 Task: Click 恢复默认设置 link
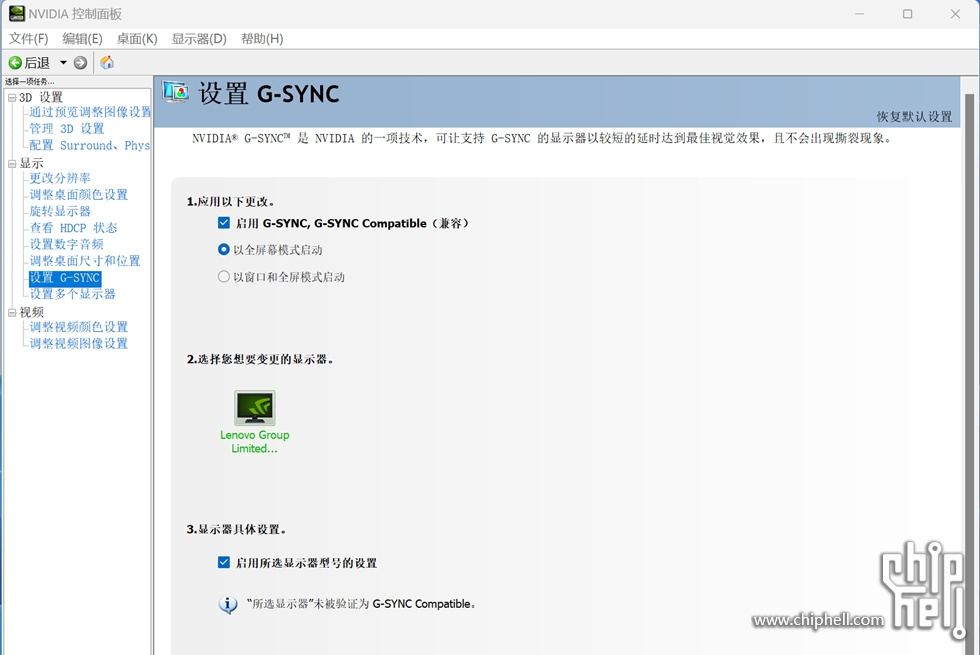point(914,117)
